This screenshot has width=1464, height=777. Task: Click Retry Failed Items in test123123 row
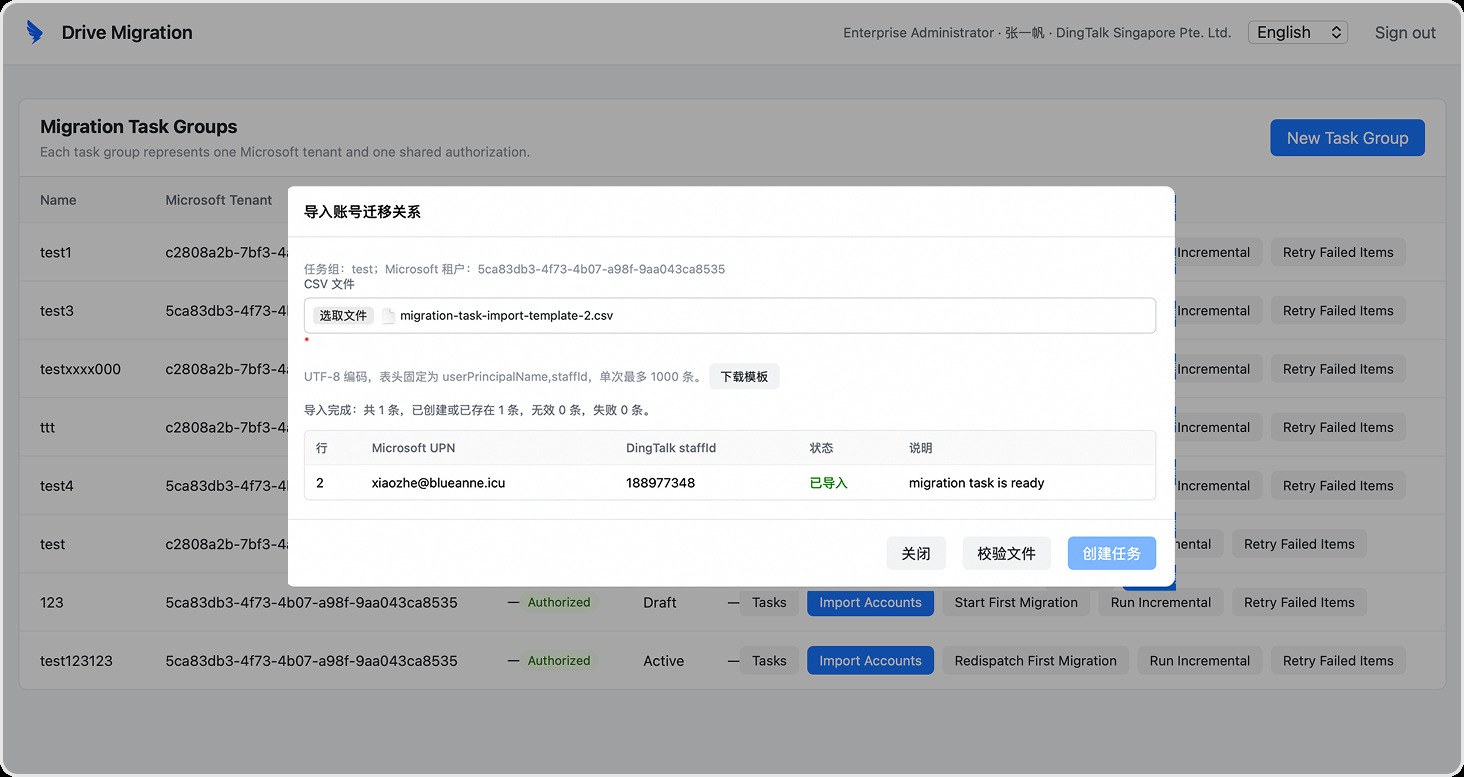click(1338, 660)
